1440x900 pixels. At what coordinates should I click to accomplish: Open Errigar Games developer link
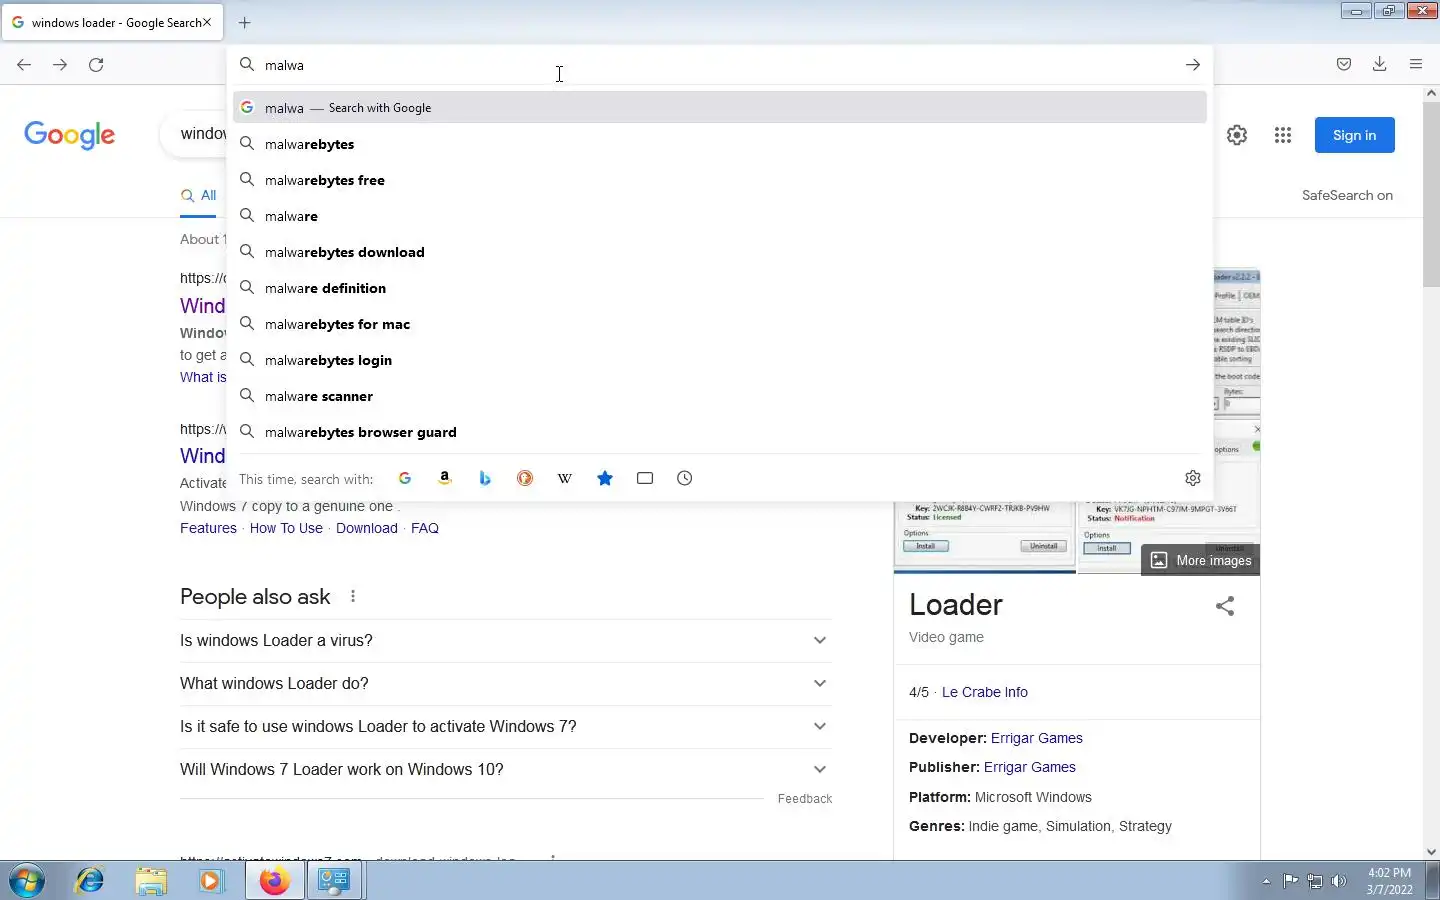(x=1037, y=738)
